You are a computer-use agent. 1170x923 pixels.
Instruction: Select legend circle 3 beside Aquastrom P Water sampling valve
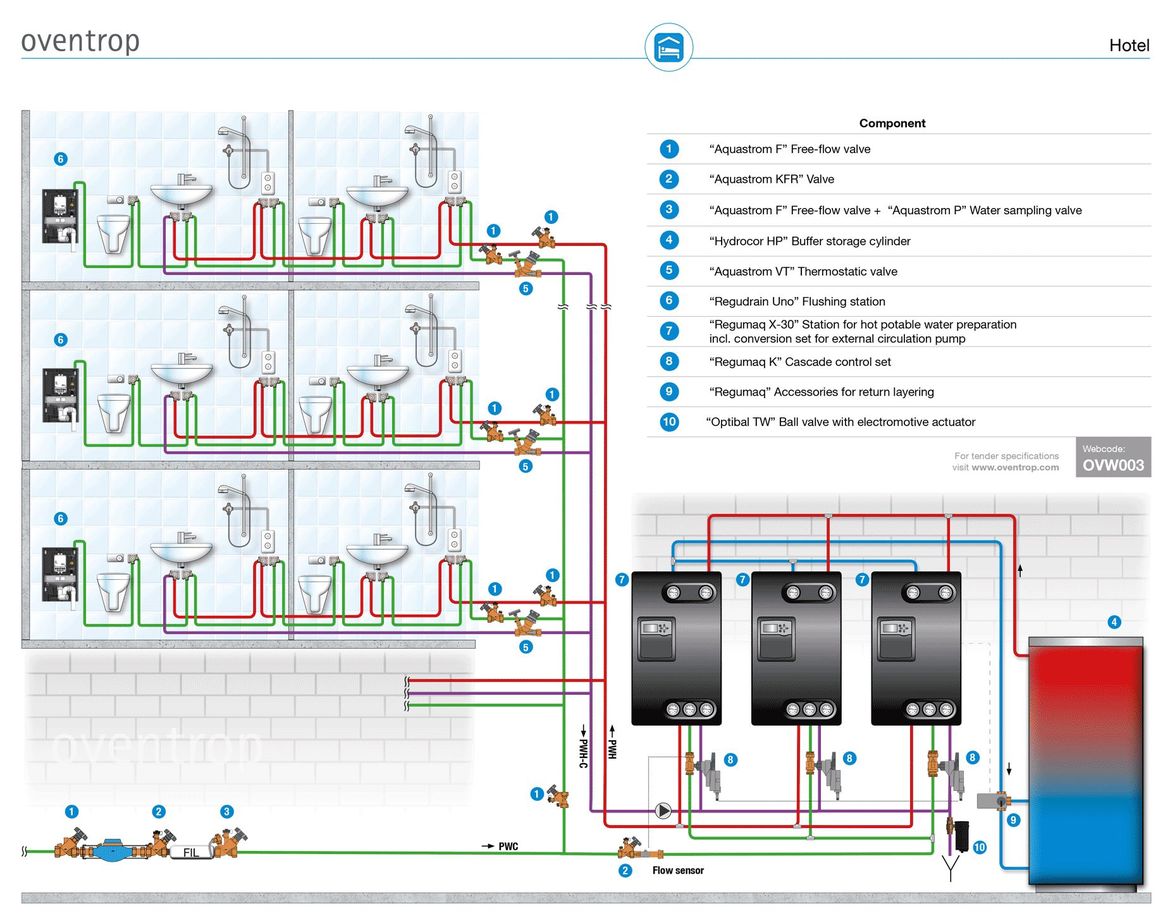tap(669, 210)
